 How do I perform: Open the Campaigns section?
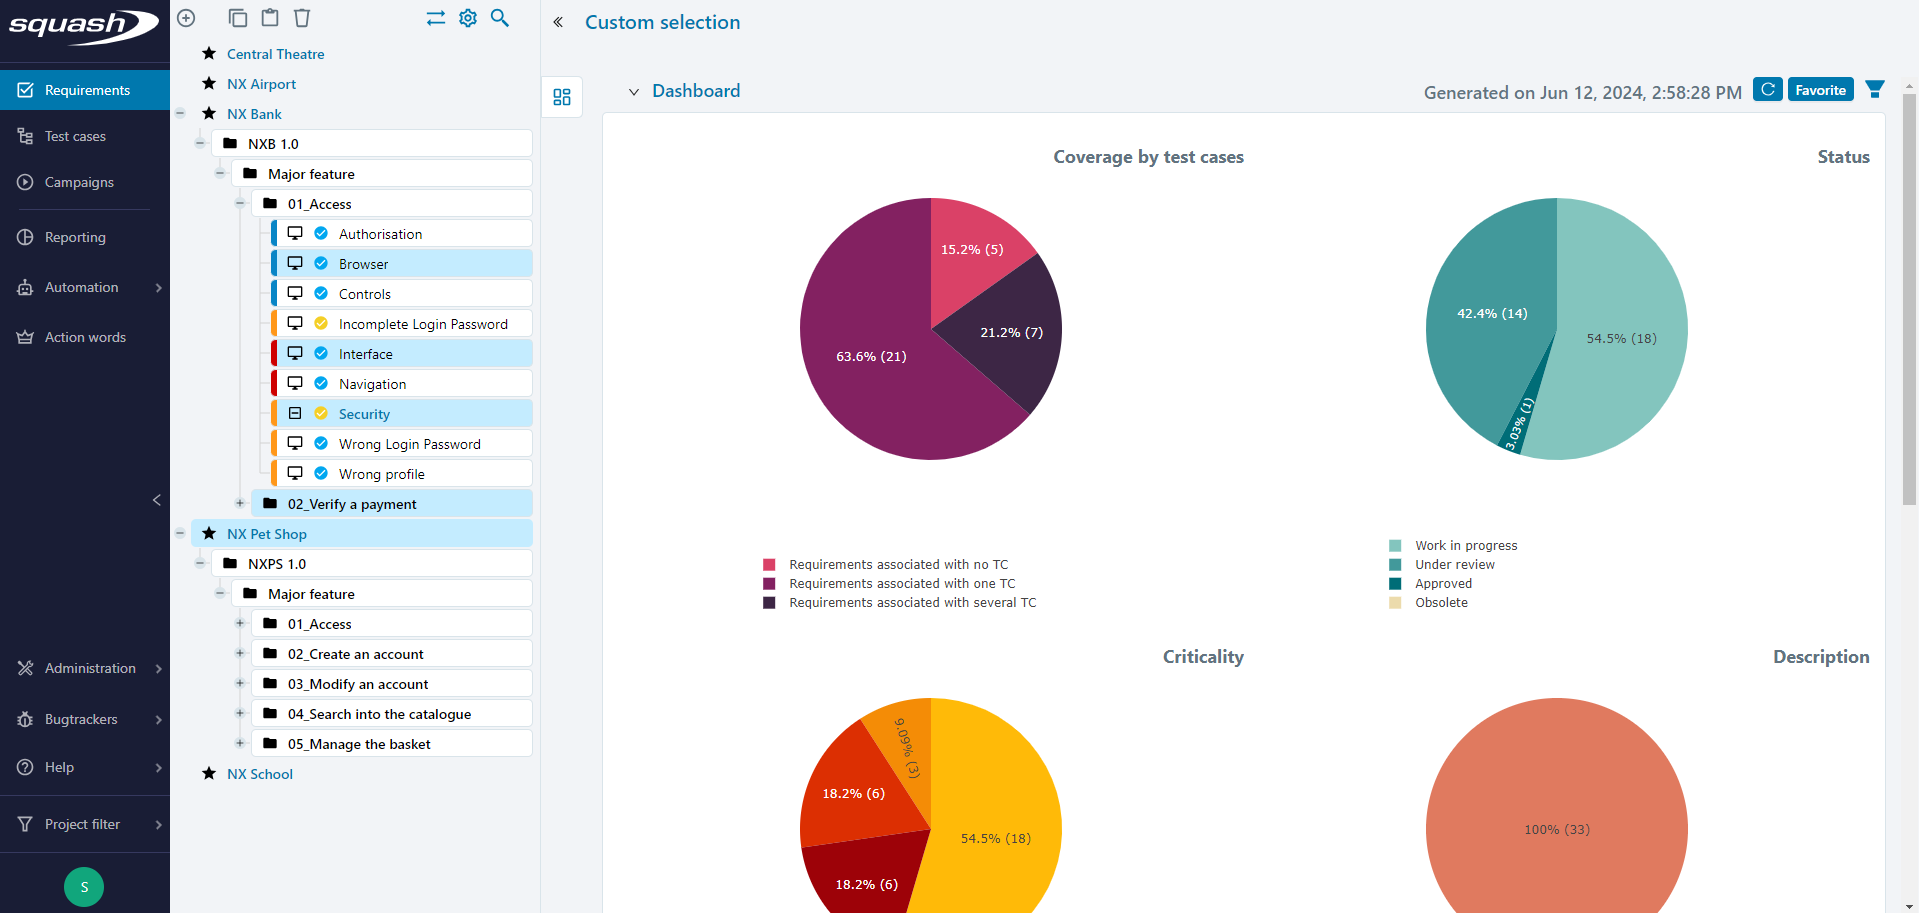[78, 182]
